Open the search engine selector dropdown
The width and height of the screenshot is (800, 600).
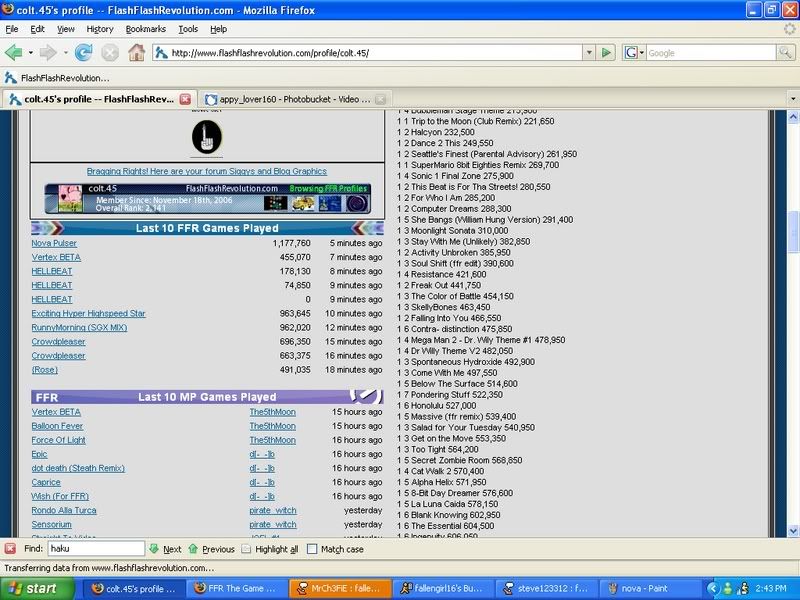point(642,53)
